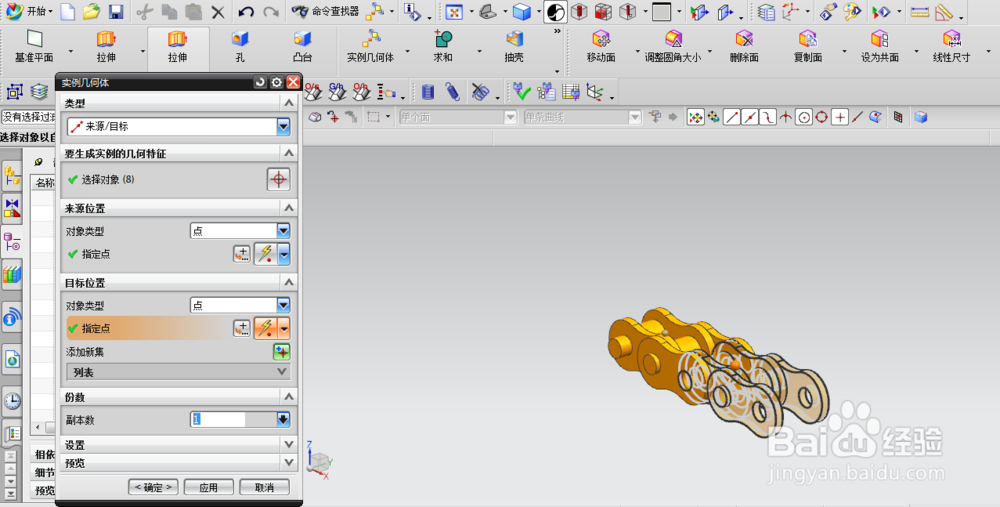Image resolution: width=1000 pixels, height=507 pixels.
Task: Expand the 预览 preview section in dialog
Action: 179,463
